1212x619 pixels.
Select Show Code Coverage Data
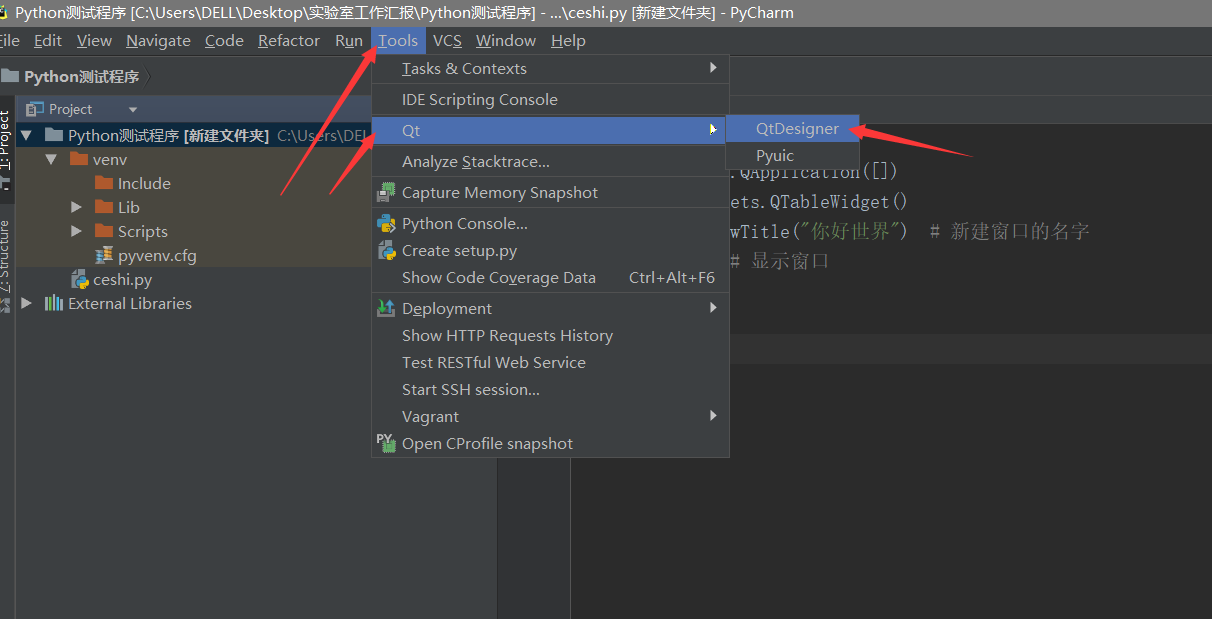tap(550, 278)
